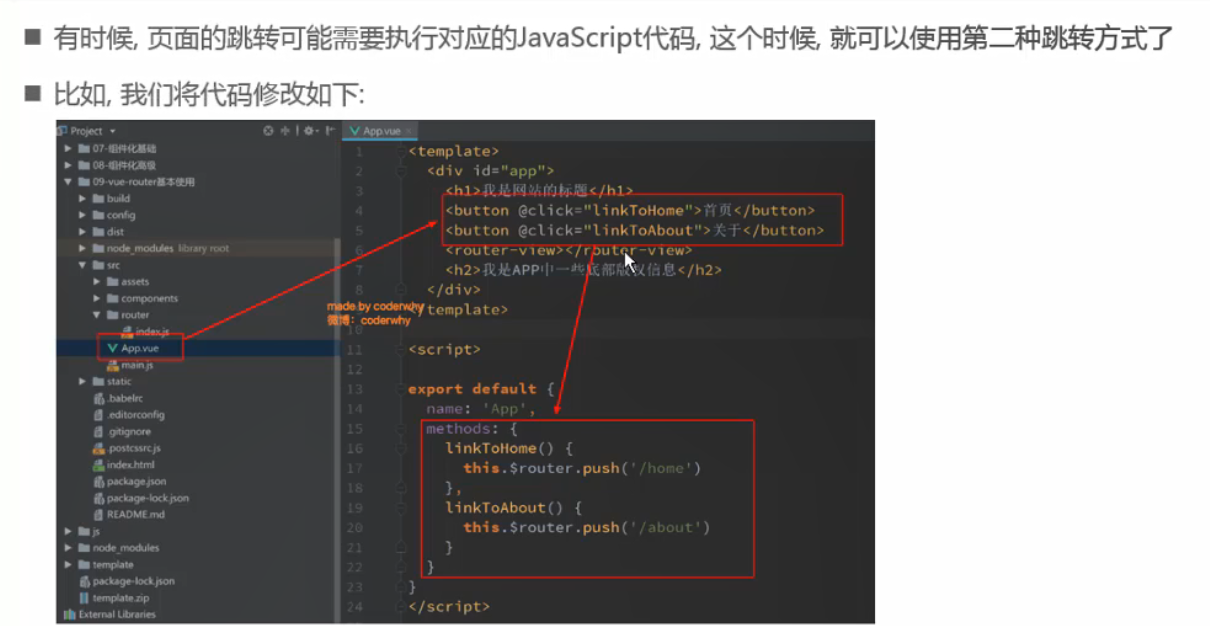Viewport: 1210px width, 626px height.
Task: Click the template.zip archive icon
Action: click(84, 598)
